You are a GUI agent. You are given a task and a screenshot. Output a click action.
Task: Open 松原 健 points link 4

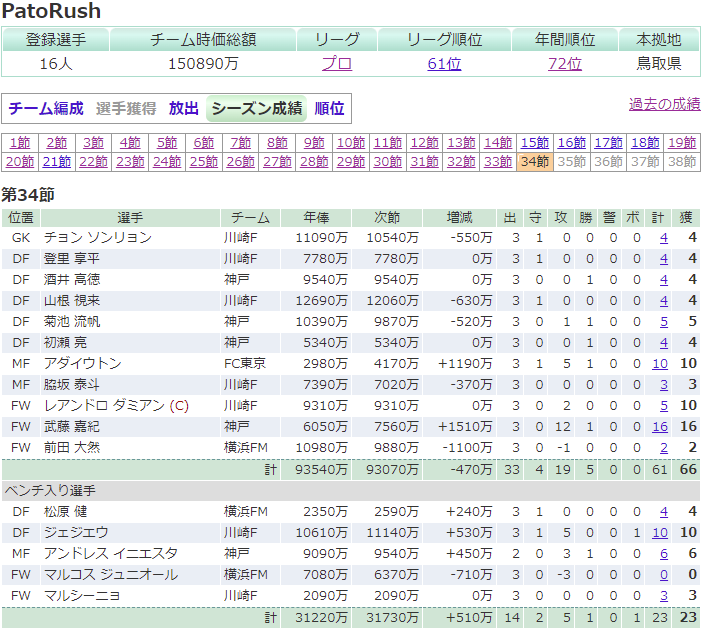663,512
